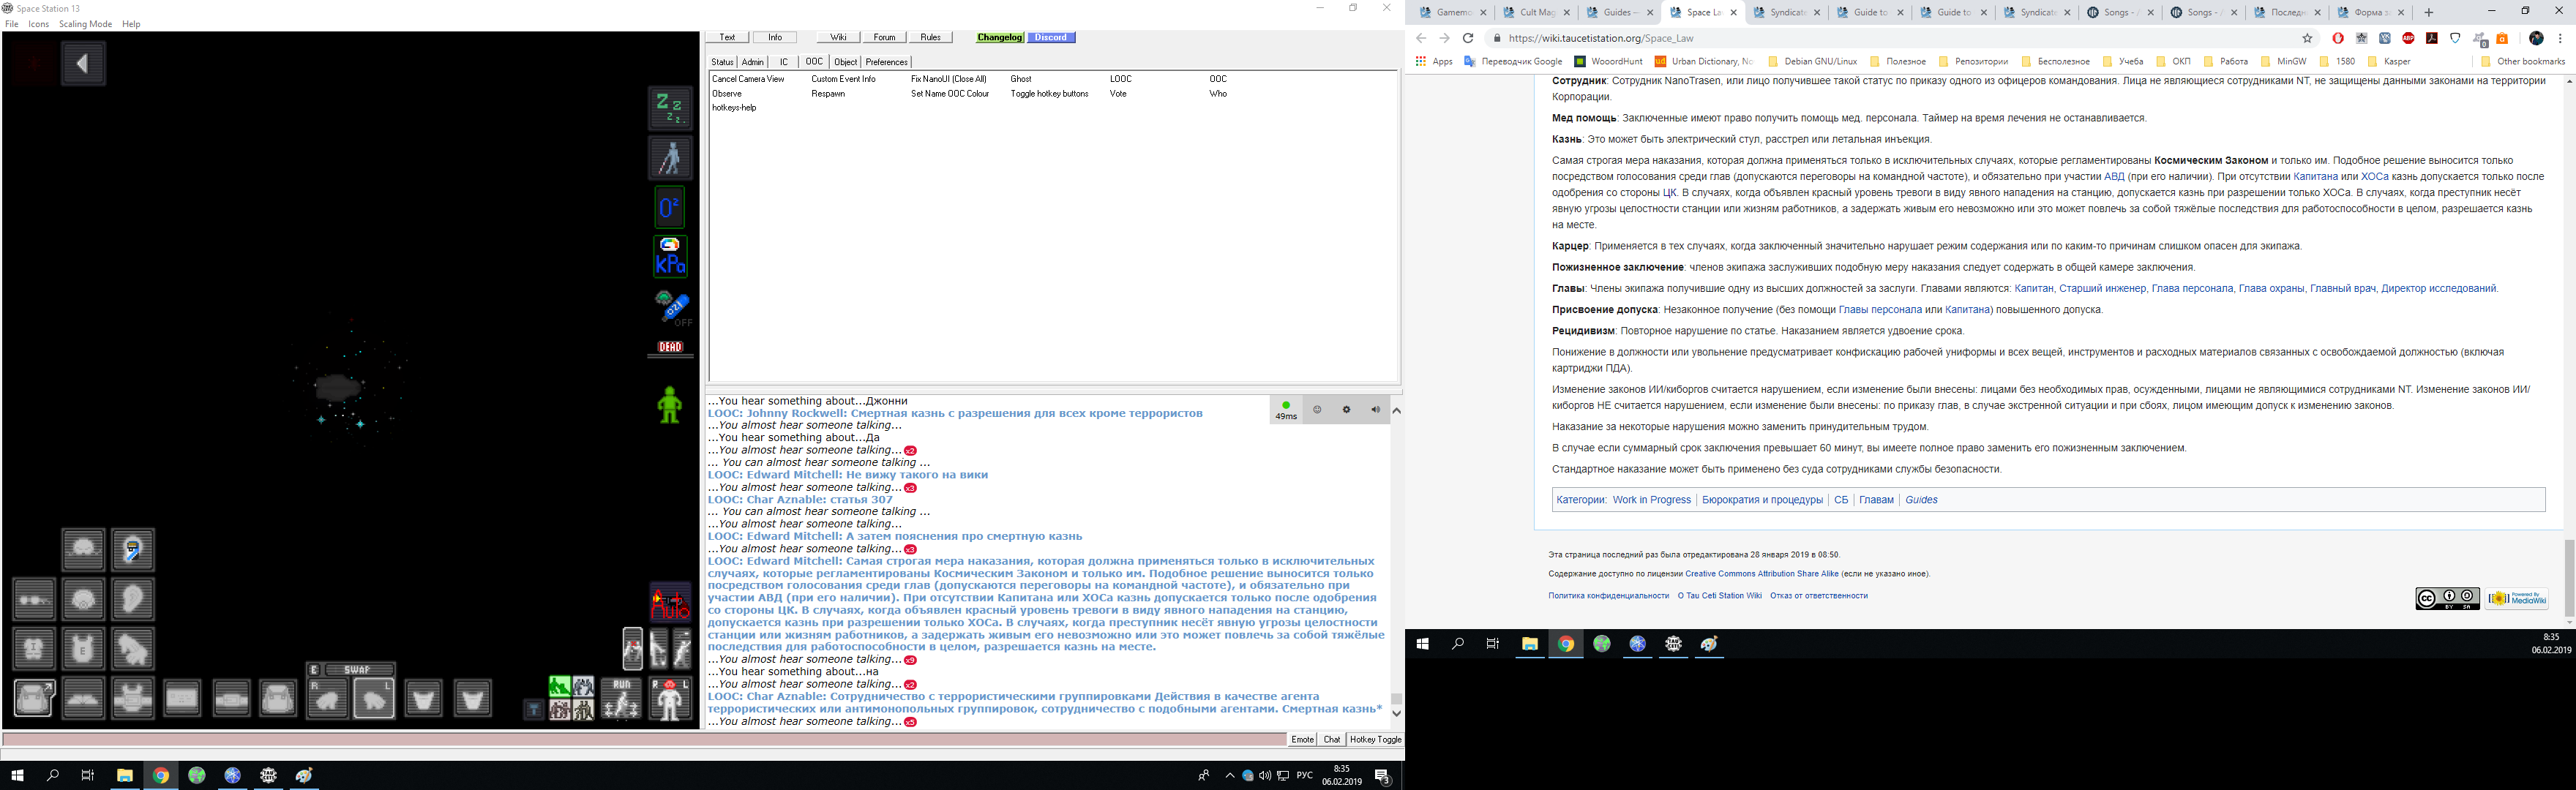Open the Icons menu
The width and height of the screenshot is (2576, 790).
[39, 24]
